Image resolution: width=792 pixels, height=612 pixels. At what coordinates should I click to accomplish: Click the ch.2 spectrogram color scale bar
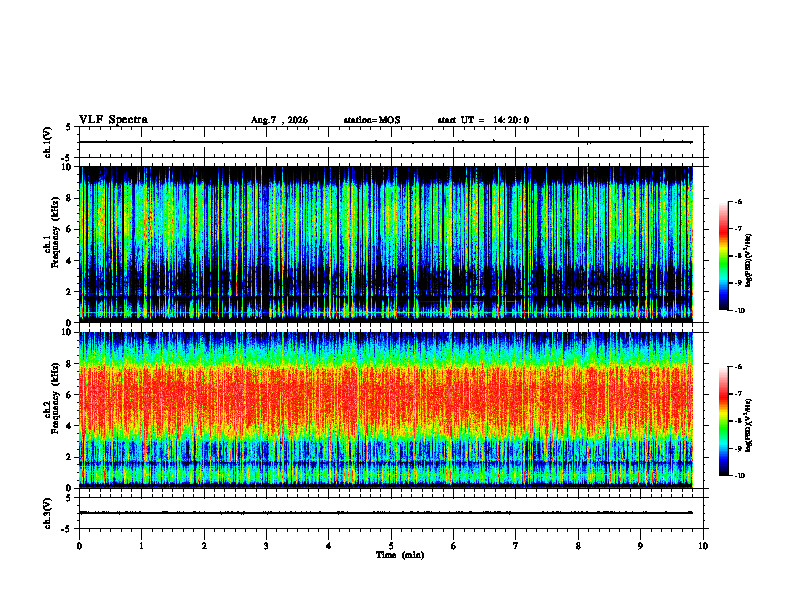[x=724, y=421]
